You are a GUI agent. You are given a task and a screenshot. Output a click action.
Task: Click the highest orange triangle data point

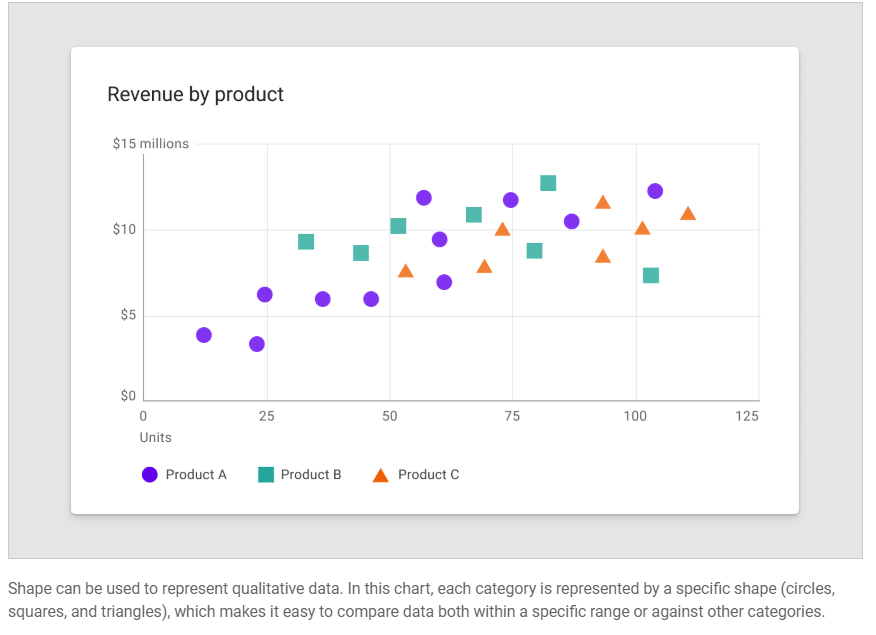(603, 203)
